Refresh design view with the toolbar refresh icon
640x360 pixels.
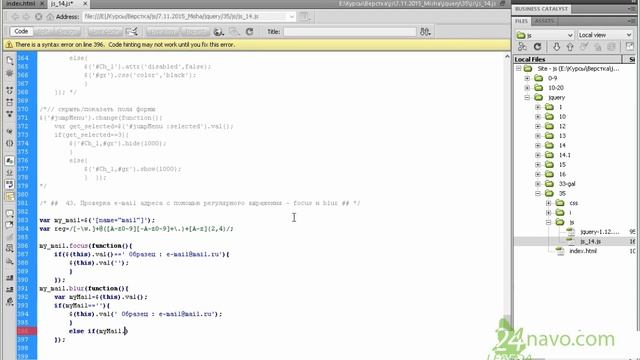(x=249, y=31)
